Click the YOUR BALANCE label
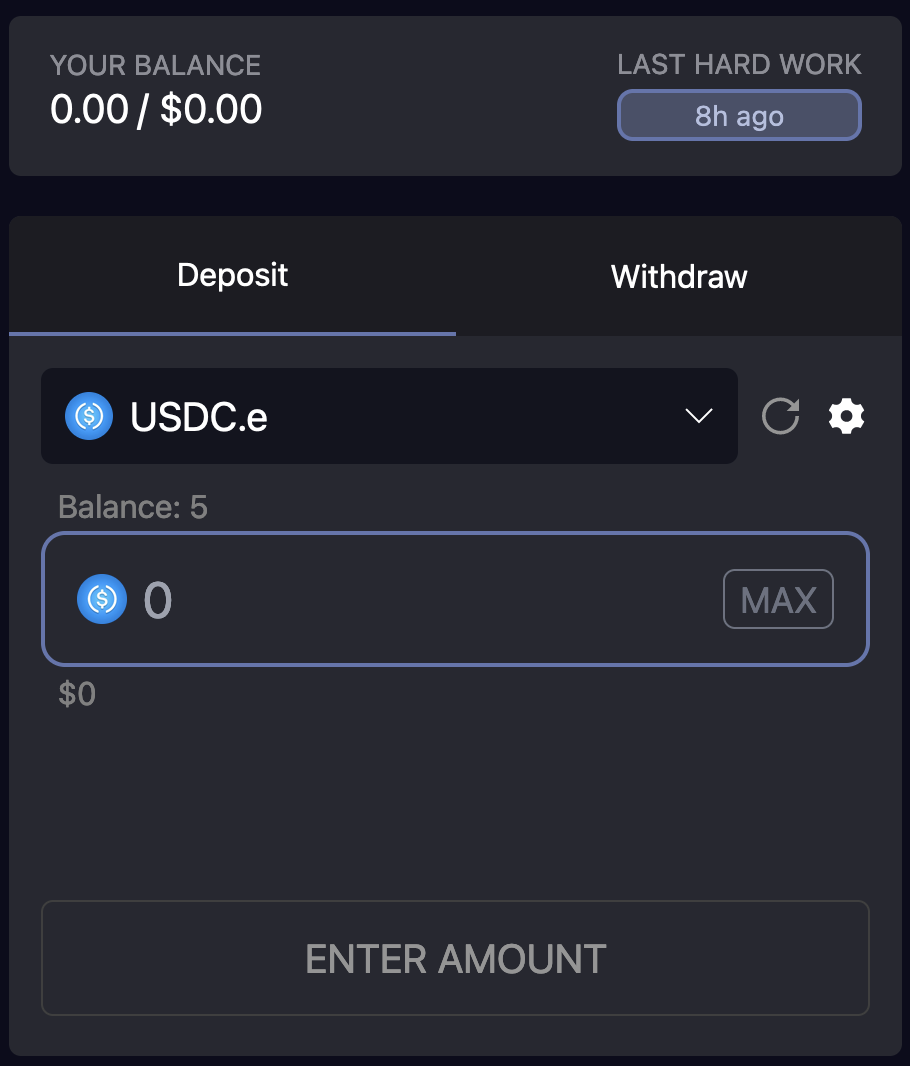The image size is (910, 1066). click(x=155, y=66)
